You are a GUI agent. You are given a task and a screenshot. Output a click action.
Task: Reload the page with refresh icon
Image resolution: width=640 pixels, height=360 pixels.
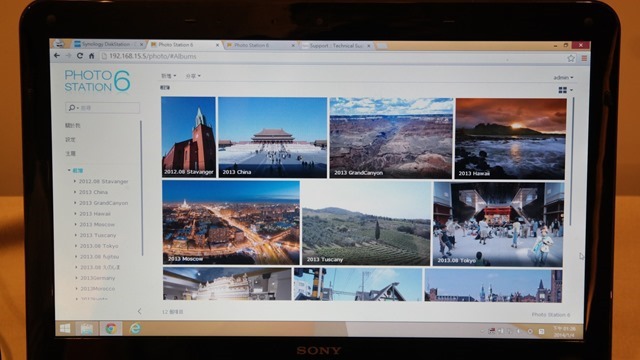point(80,56)
